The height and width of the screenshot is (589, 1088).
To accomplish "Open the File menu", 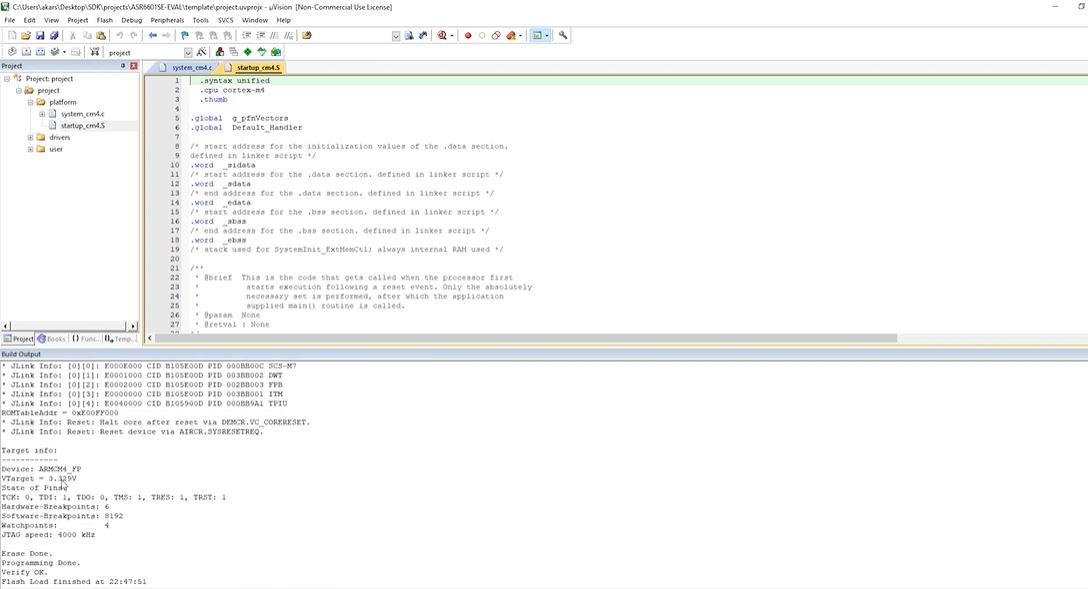I will (10, 20).
